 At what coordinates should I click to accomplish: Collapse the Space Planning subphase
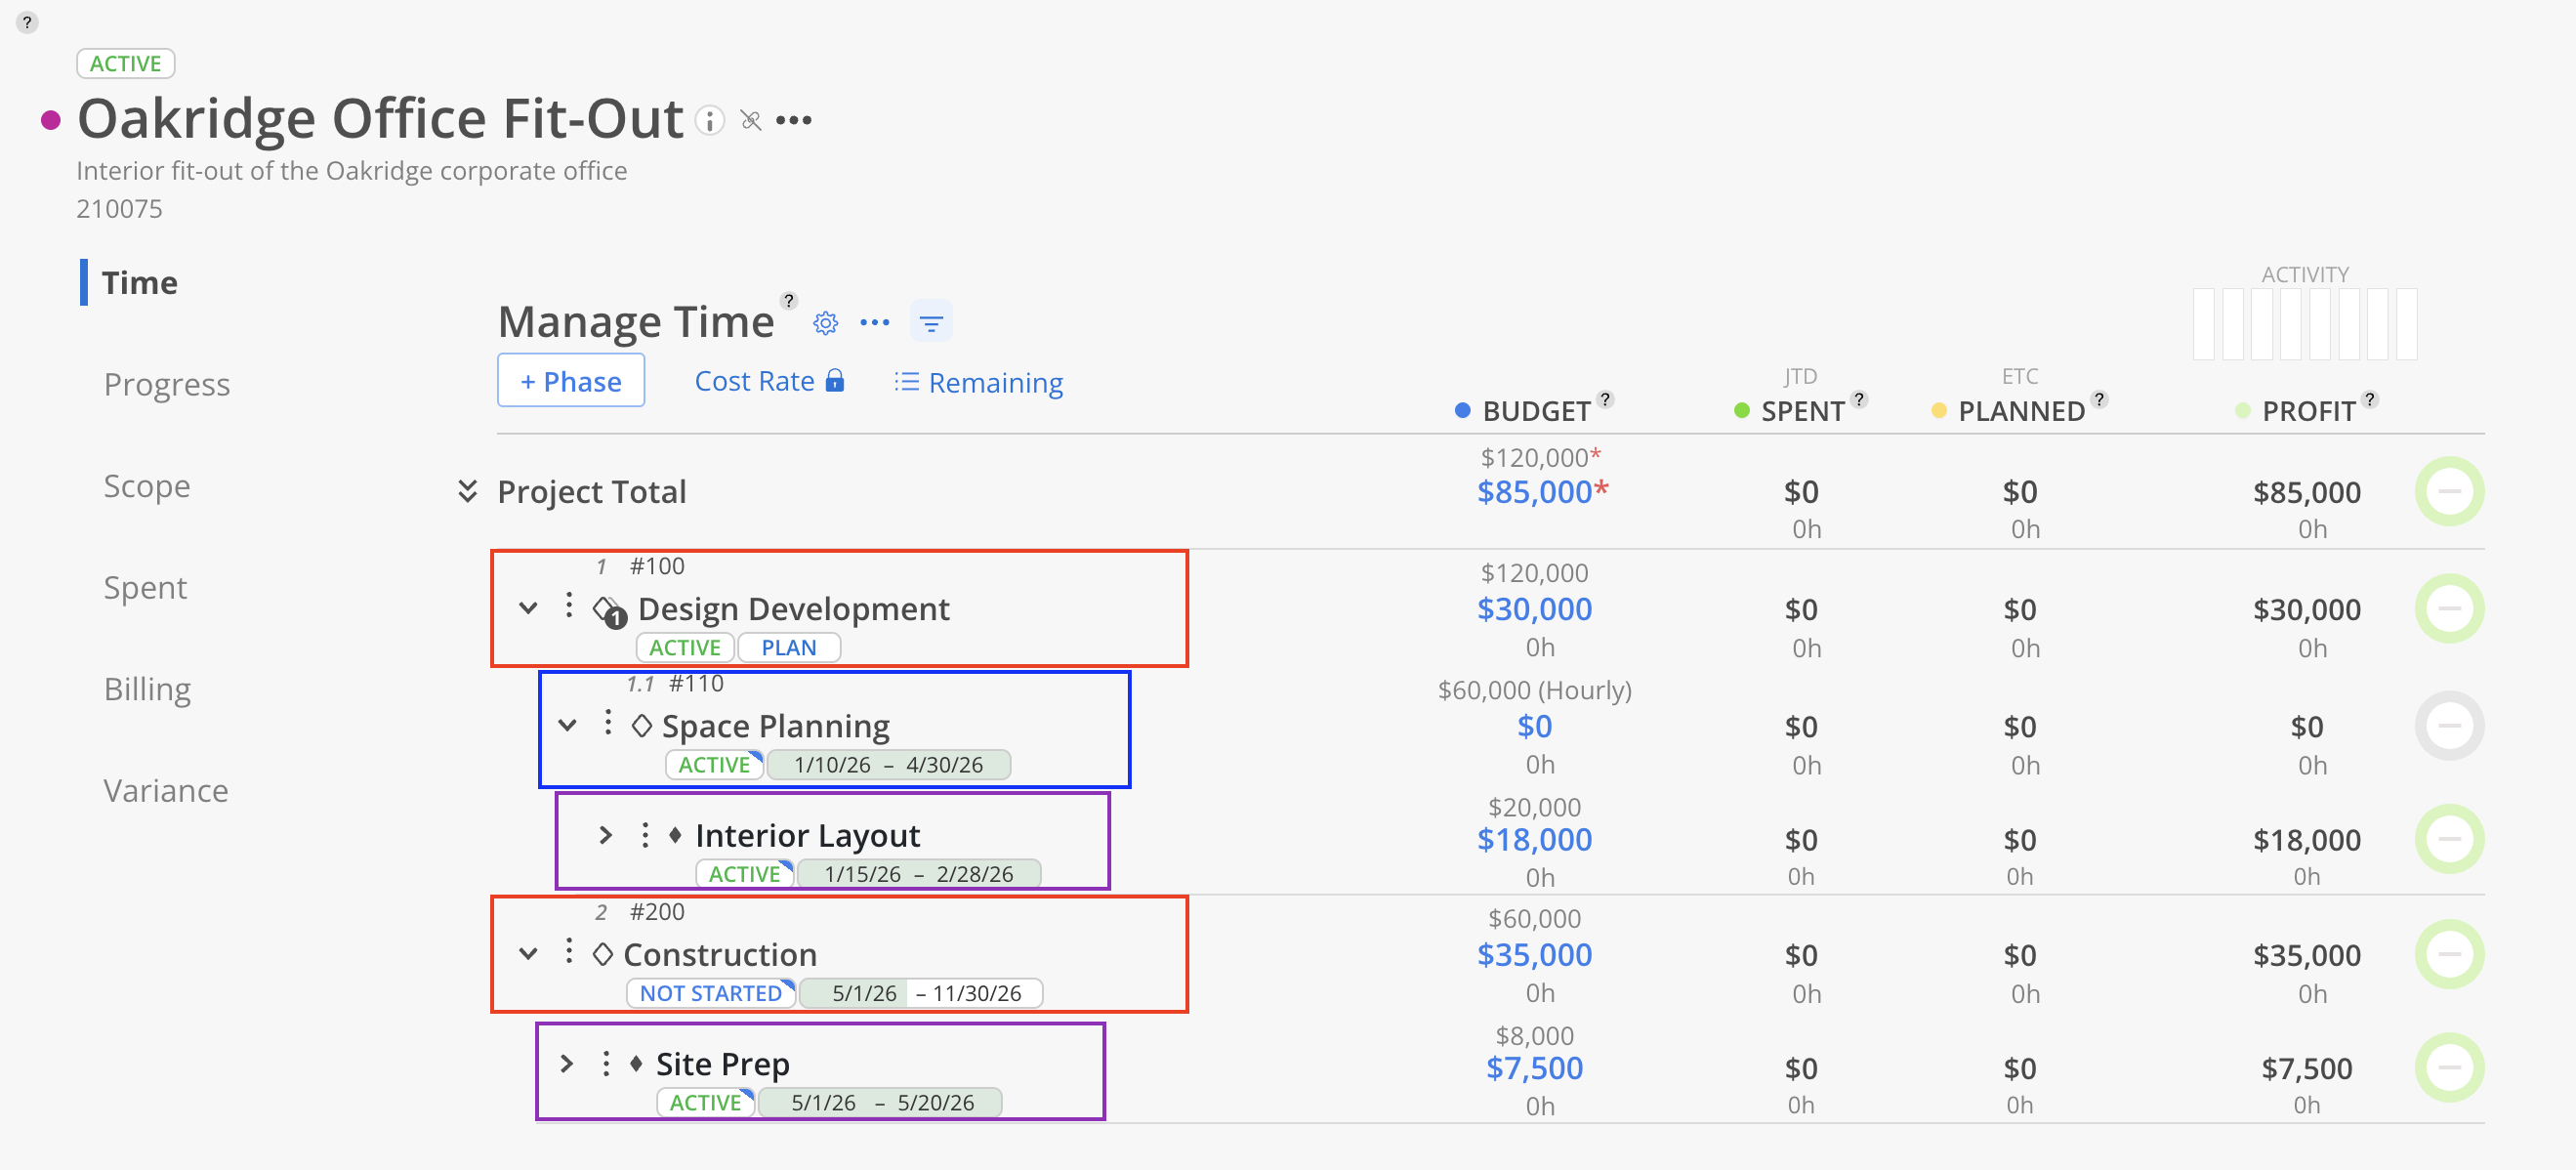[x=567, y=724]
